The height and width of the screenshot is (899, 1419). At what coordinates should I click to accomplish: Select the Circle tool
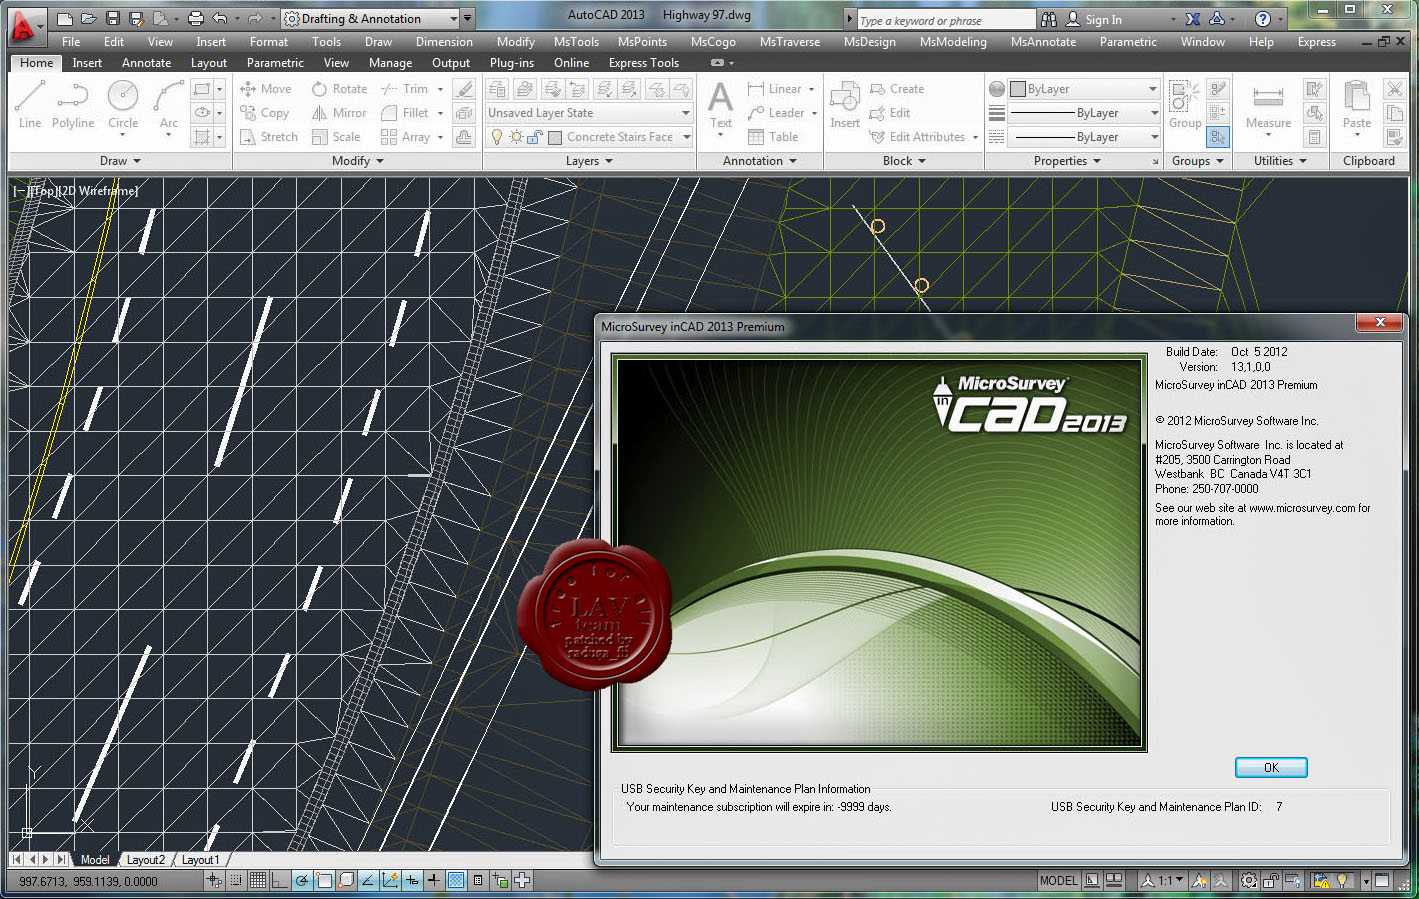123,106
